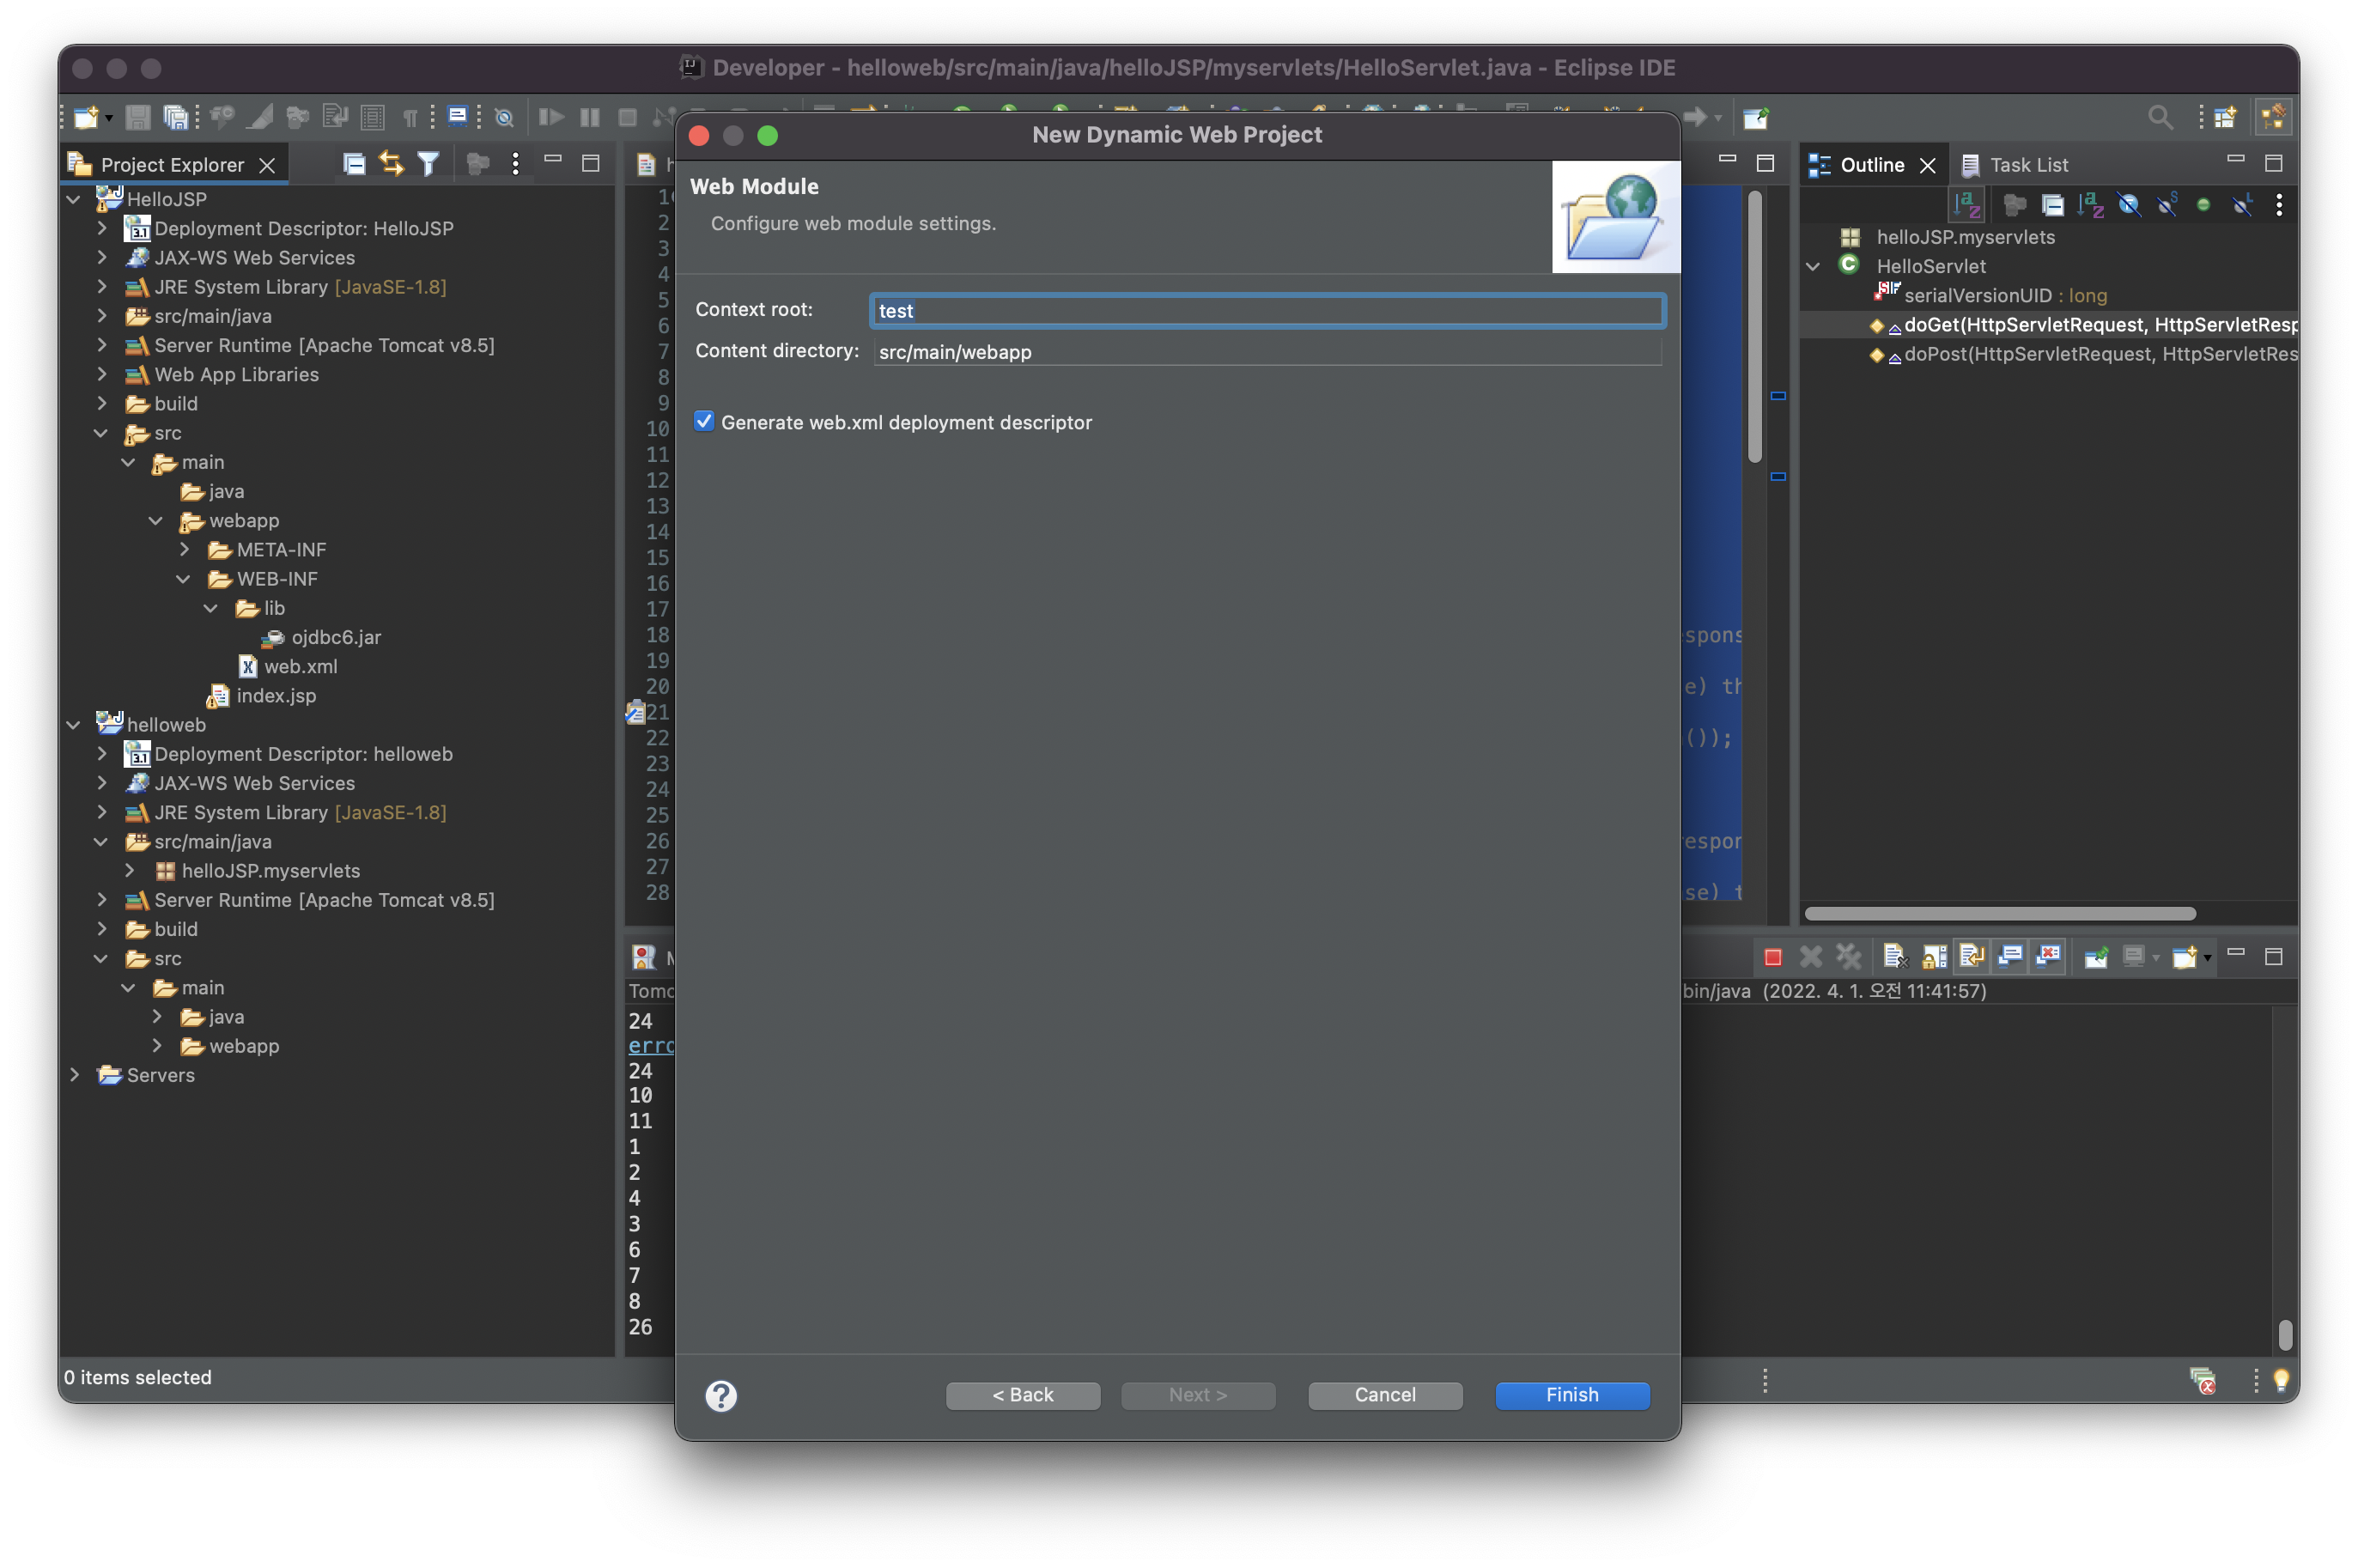Click Link with Editor arrows icon
This screenshot has height=1568, width=2358.
pos(391,164)
